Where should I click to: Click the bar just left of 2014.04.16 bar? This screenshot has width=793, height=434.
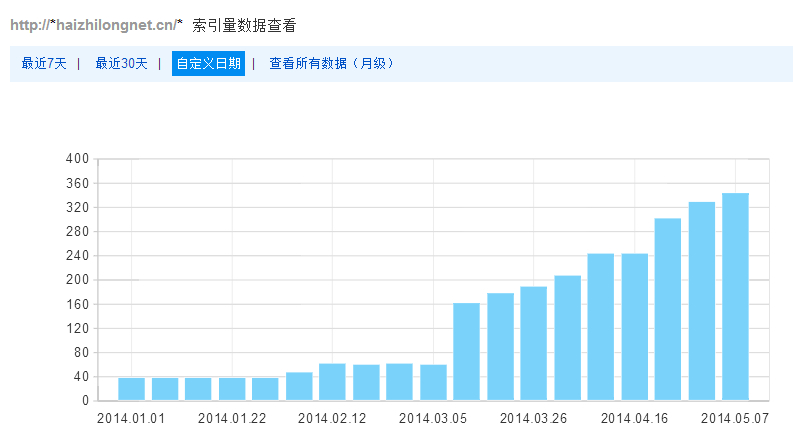601,327
